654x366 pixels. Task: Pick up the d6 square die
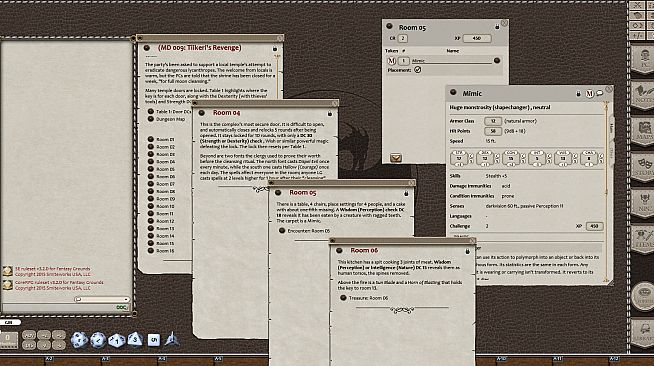point(153,340)
